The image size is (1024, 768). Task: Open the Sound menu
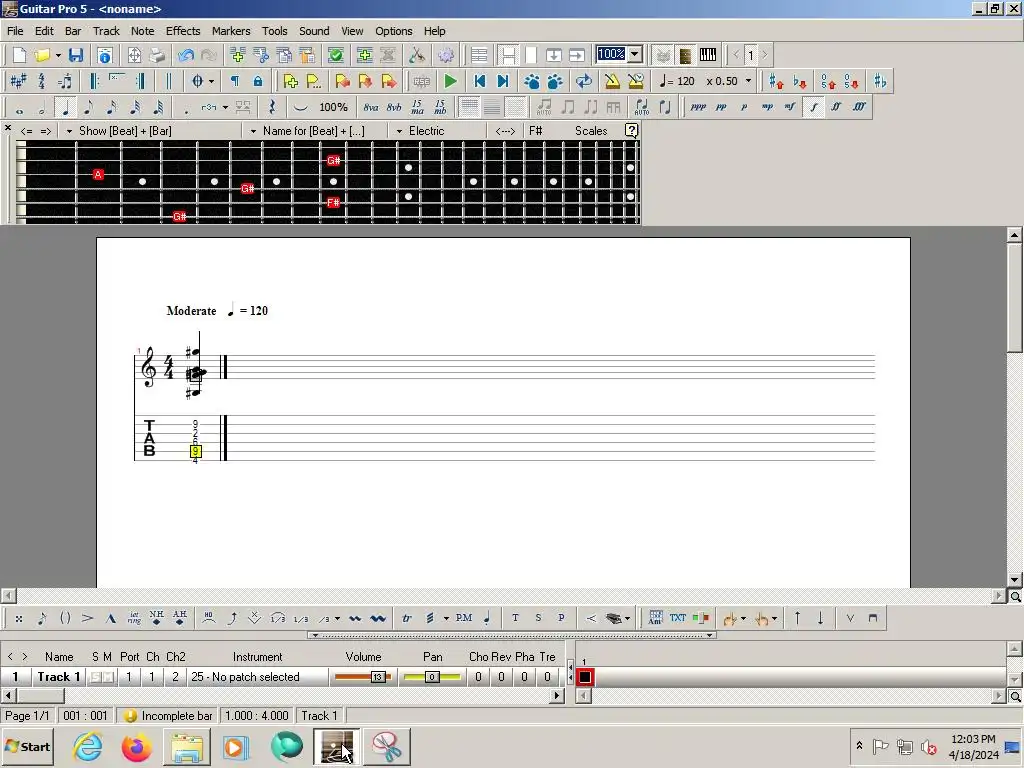click(x=314, y=31)
